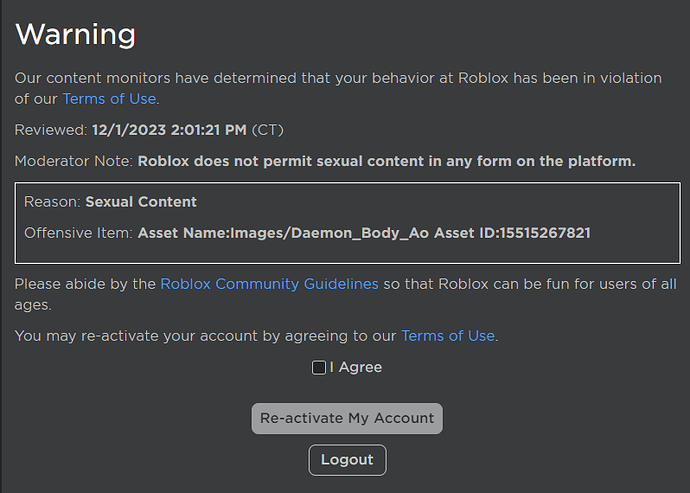Click the 12/1/2023 2:01:21 PM timestamp
Viewport: 690px width, 493px height.
tap(169, 130)
